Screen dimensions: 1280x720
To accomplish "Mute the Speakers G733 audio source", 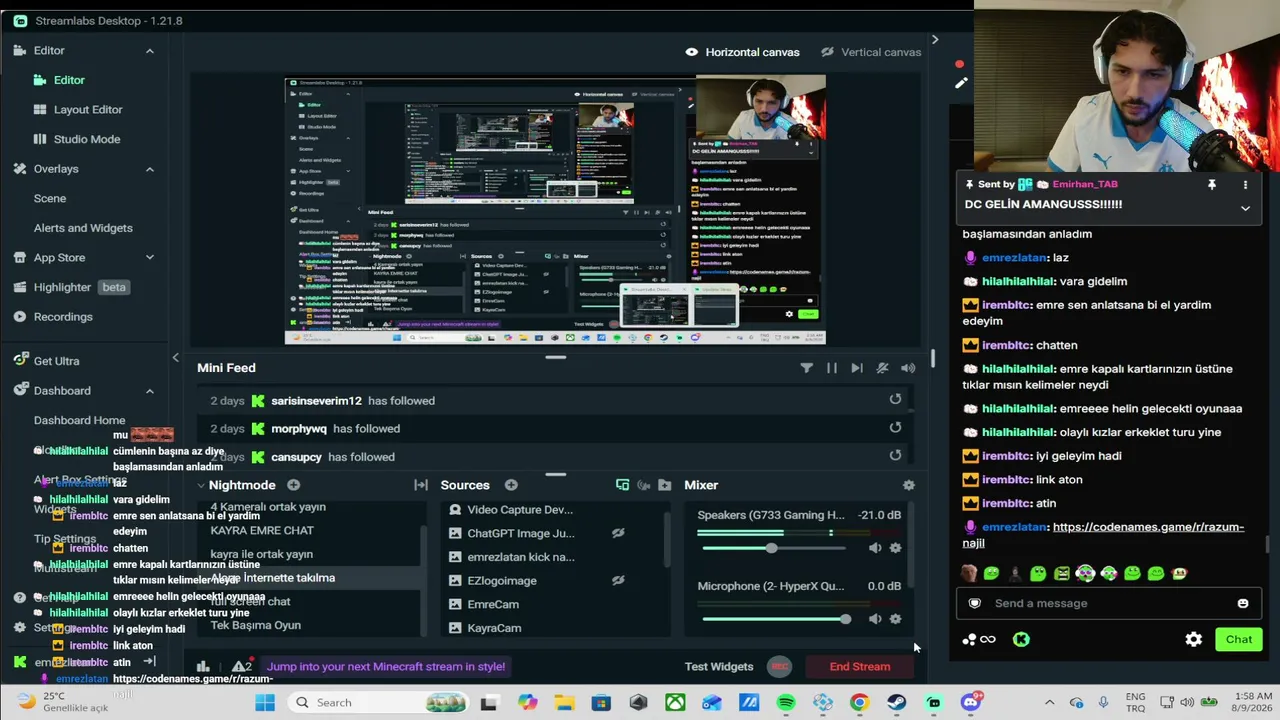I will tap(875, 548).
